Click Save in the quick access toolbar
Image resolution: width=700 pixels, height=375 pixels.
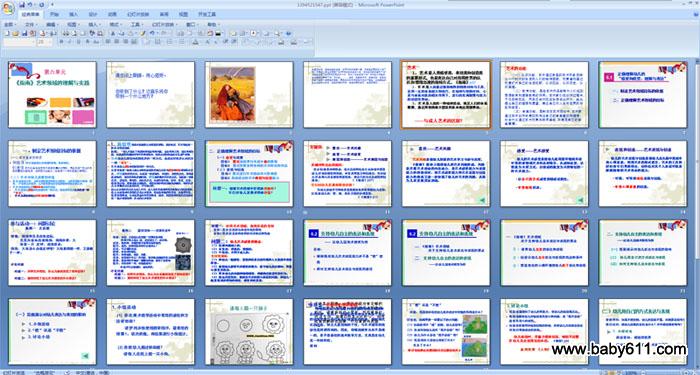pyautogui.click(x=21, y=4)
